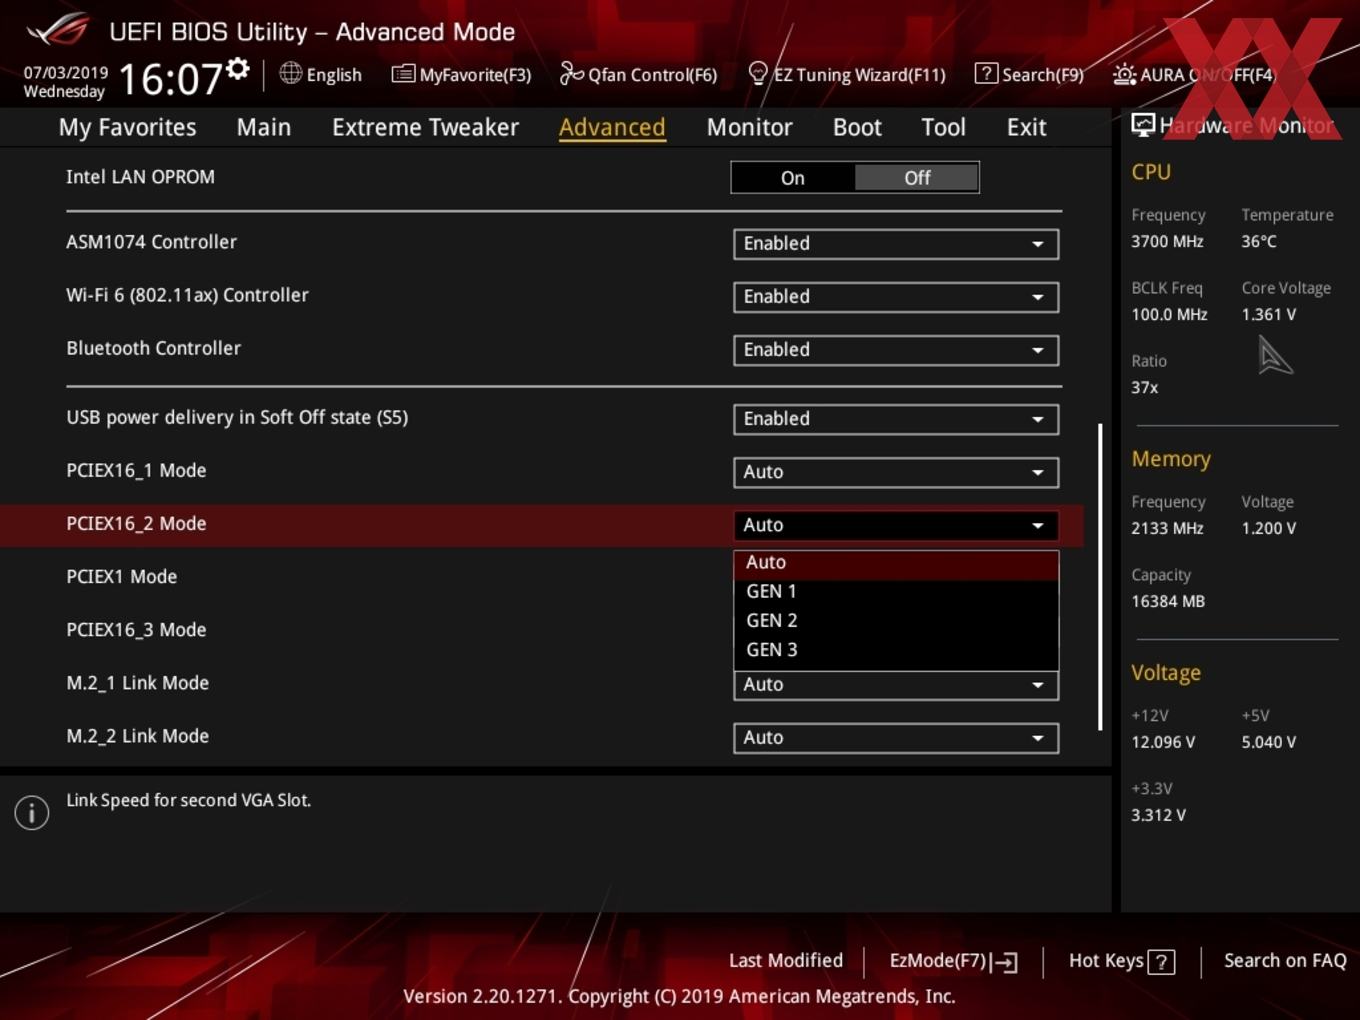This screenshot has height=1020, width=1360.
Task: Click the clock settings gear icon
Action: pyautogui.click(x=237, y=69)
